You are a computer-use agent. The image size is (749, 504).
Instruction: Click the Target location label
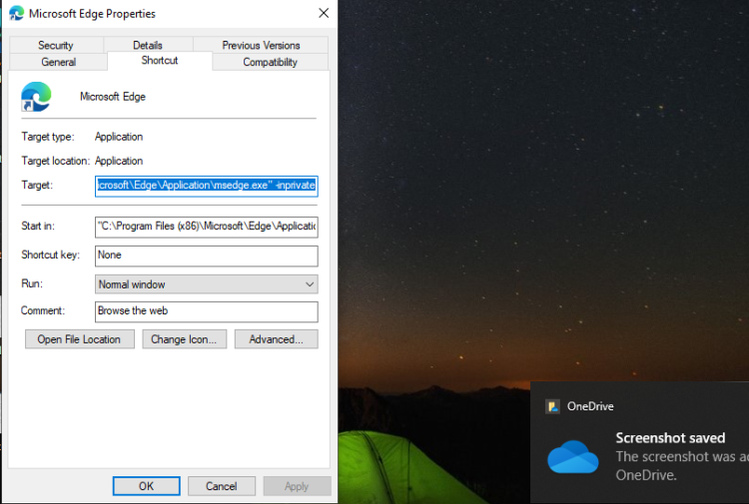pyautogui.click(x=55, y=161)
